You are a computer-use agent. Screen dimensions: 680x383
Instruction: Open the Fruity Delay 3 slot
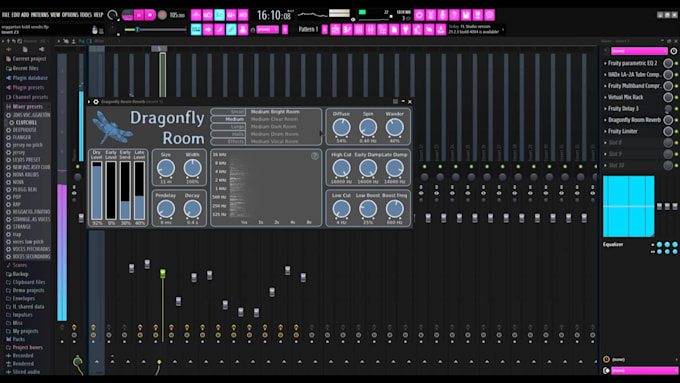[x=623, y=108]
